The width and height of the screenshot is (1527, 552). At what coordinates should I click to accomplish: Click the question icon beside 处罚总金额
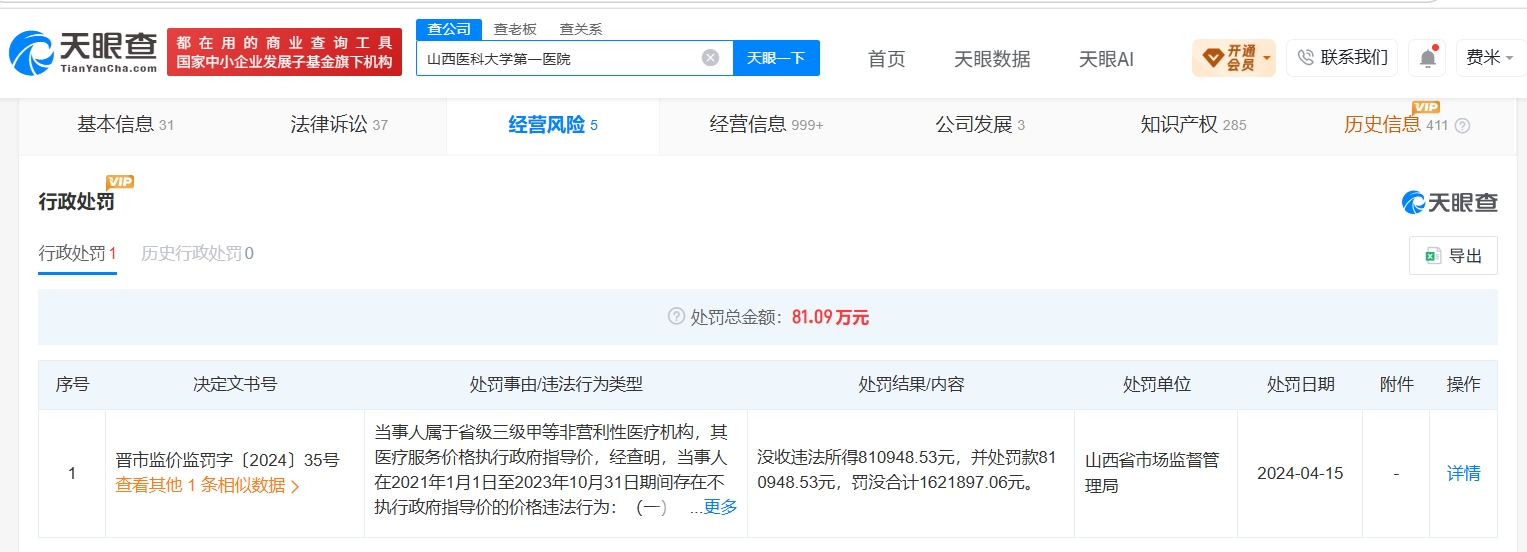tap(676, 317)
